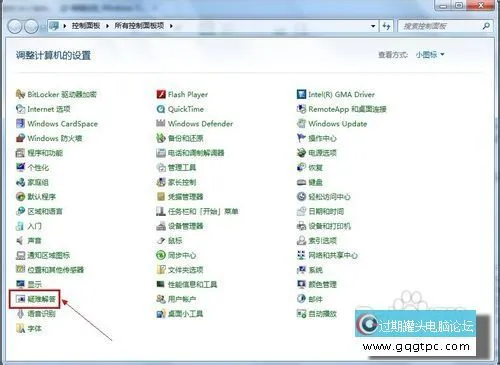Click the 入门 link
The image size is (500, 365).
[35, 226]
